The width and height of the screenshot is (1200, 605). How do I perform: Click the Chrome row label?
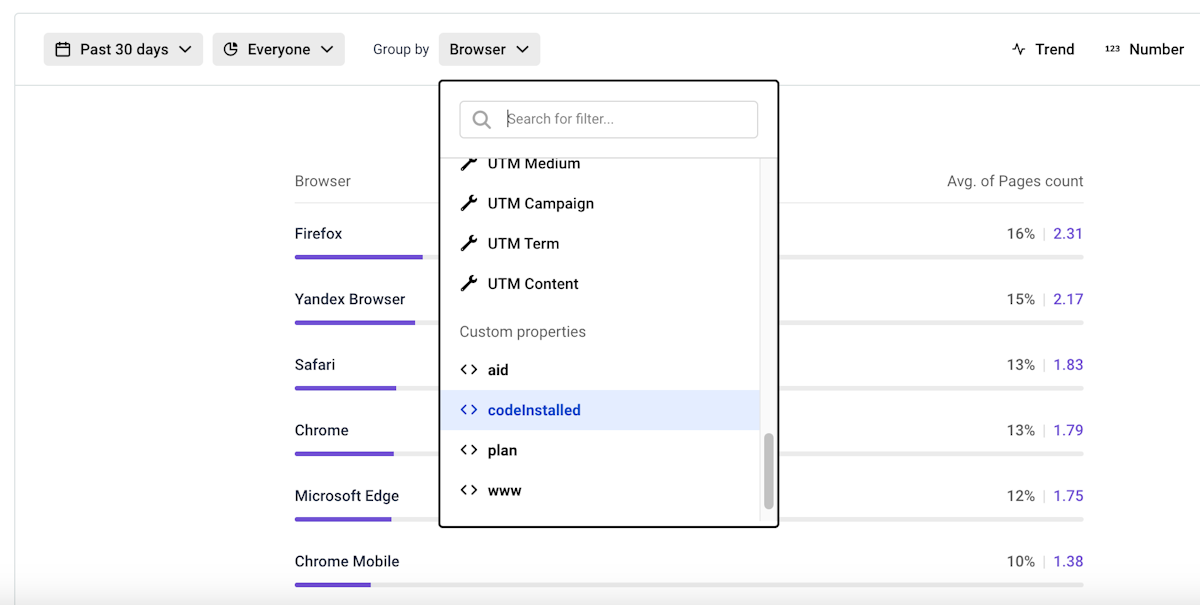click(322, 430)
